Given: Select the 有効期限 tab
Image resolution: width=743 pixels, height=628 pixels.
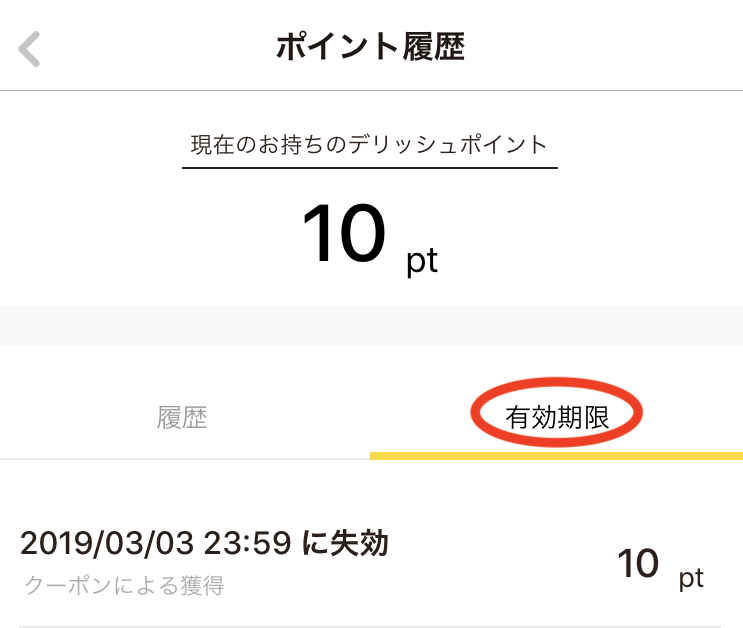Looking at the screenshot, I should pos(557,417).
